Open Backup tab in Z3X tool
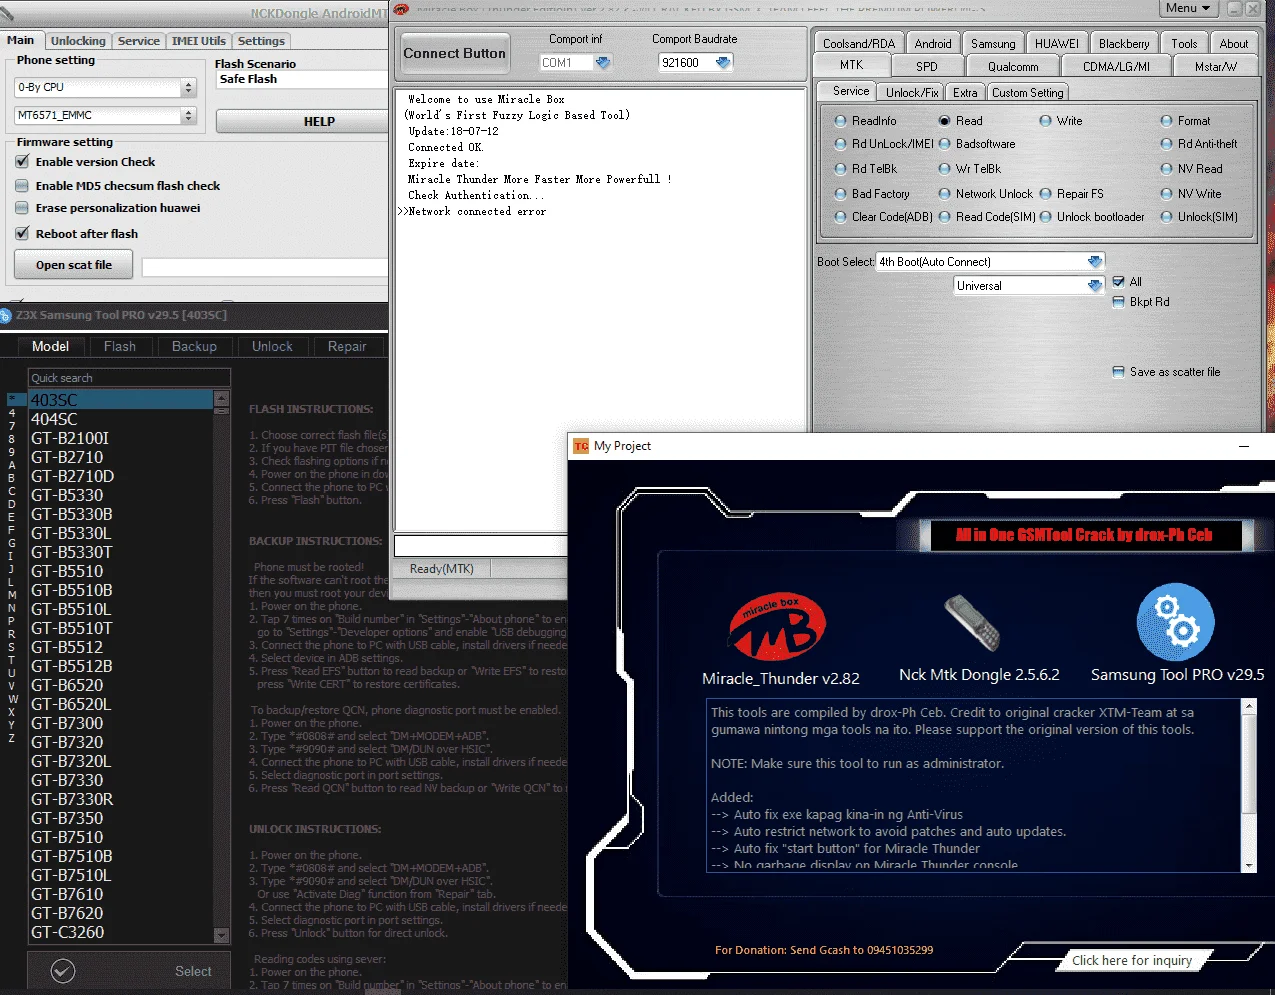 coord(194,346)
